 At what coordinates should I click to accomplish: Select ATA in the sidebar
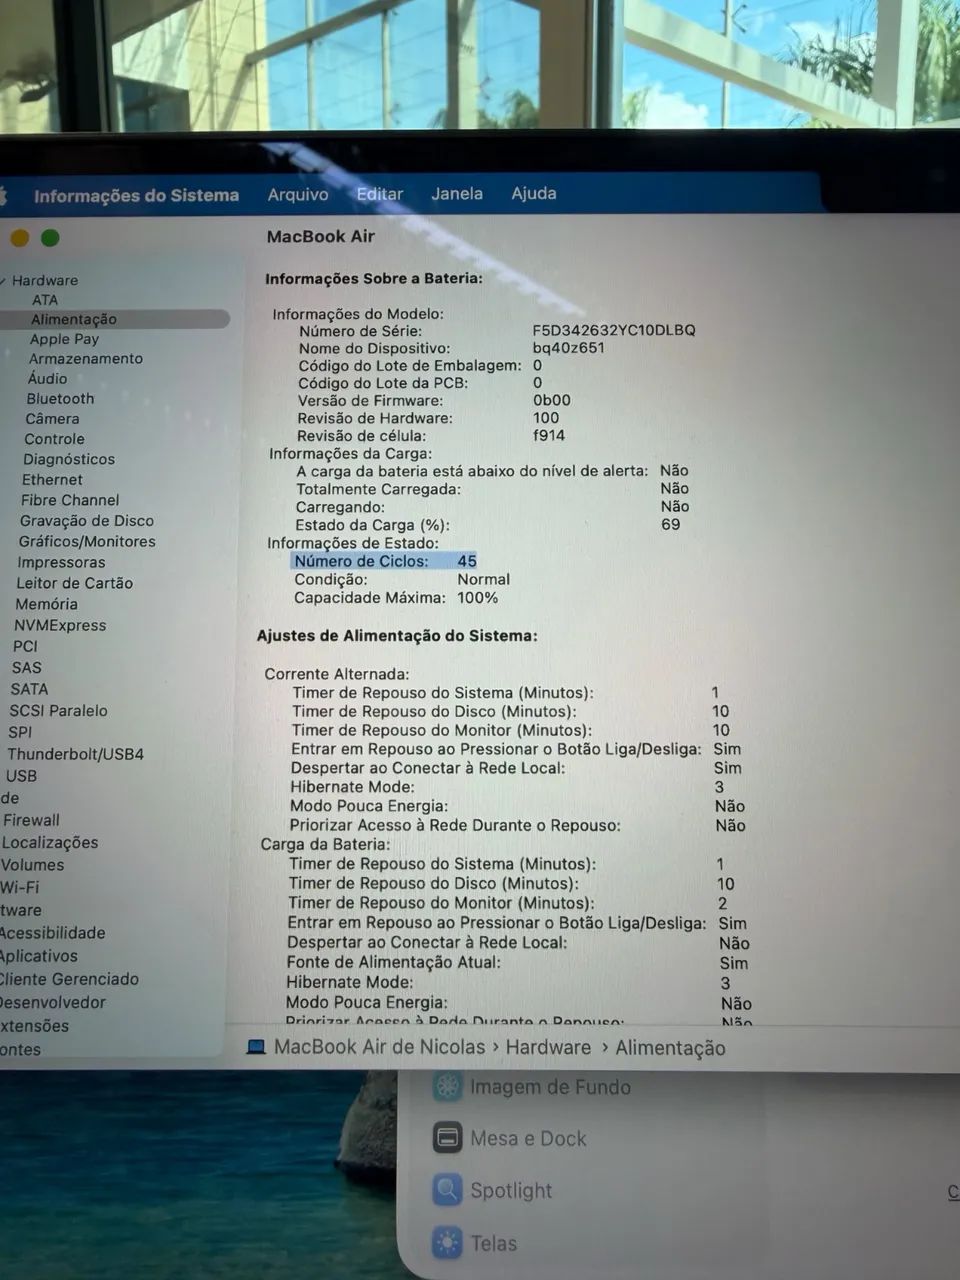click(45, 300)
